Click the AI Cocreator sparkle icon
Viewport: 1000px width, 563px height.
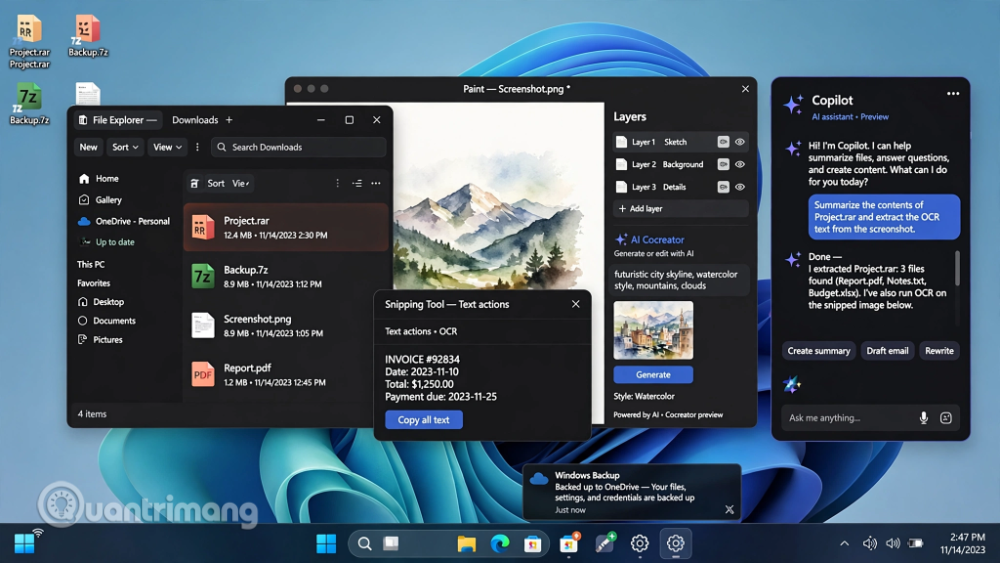click(x=621, y=240)
